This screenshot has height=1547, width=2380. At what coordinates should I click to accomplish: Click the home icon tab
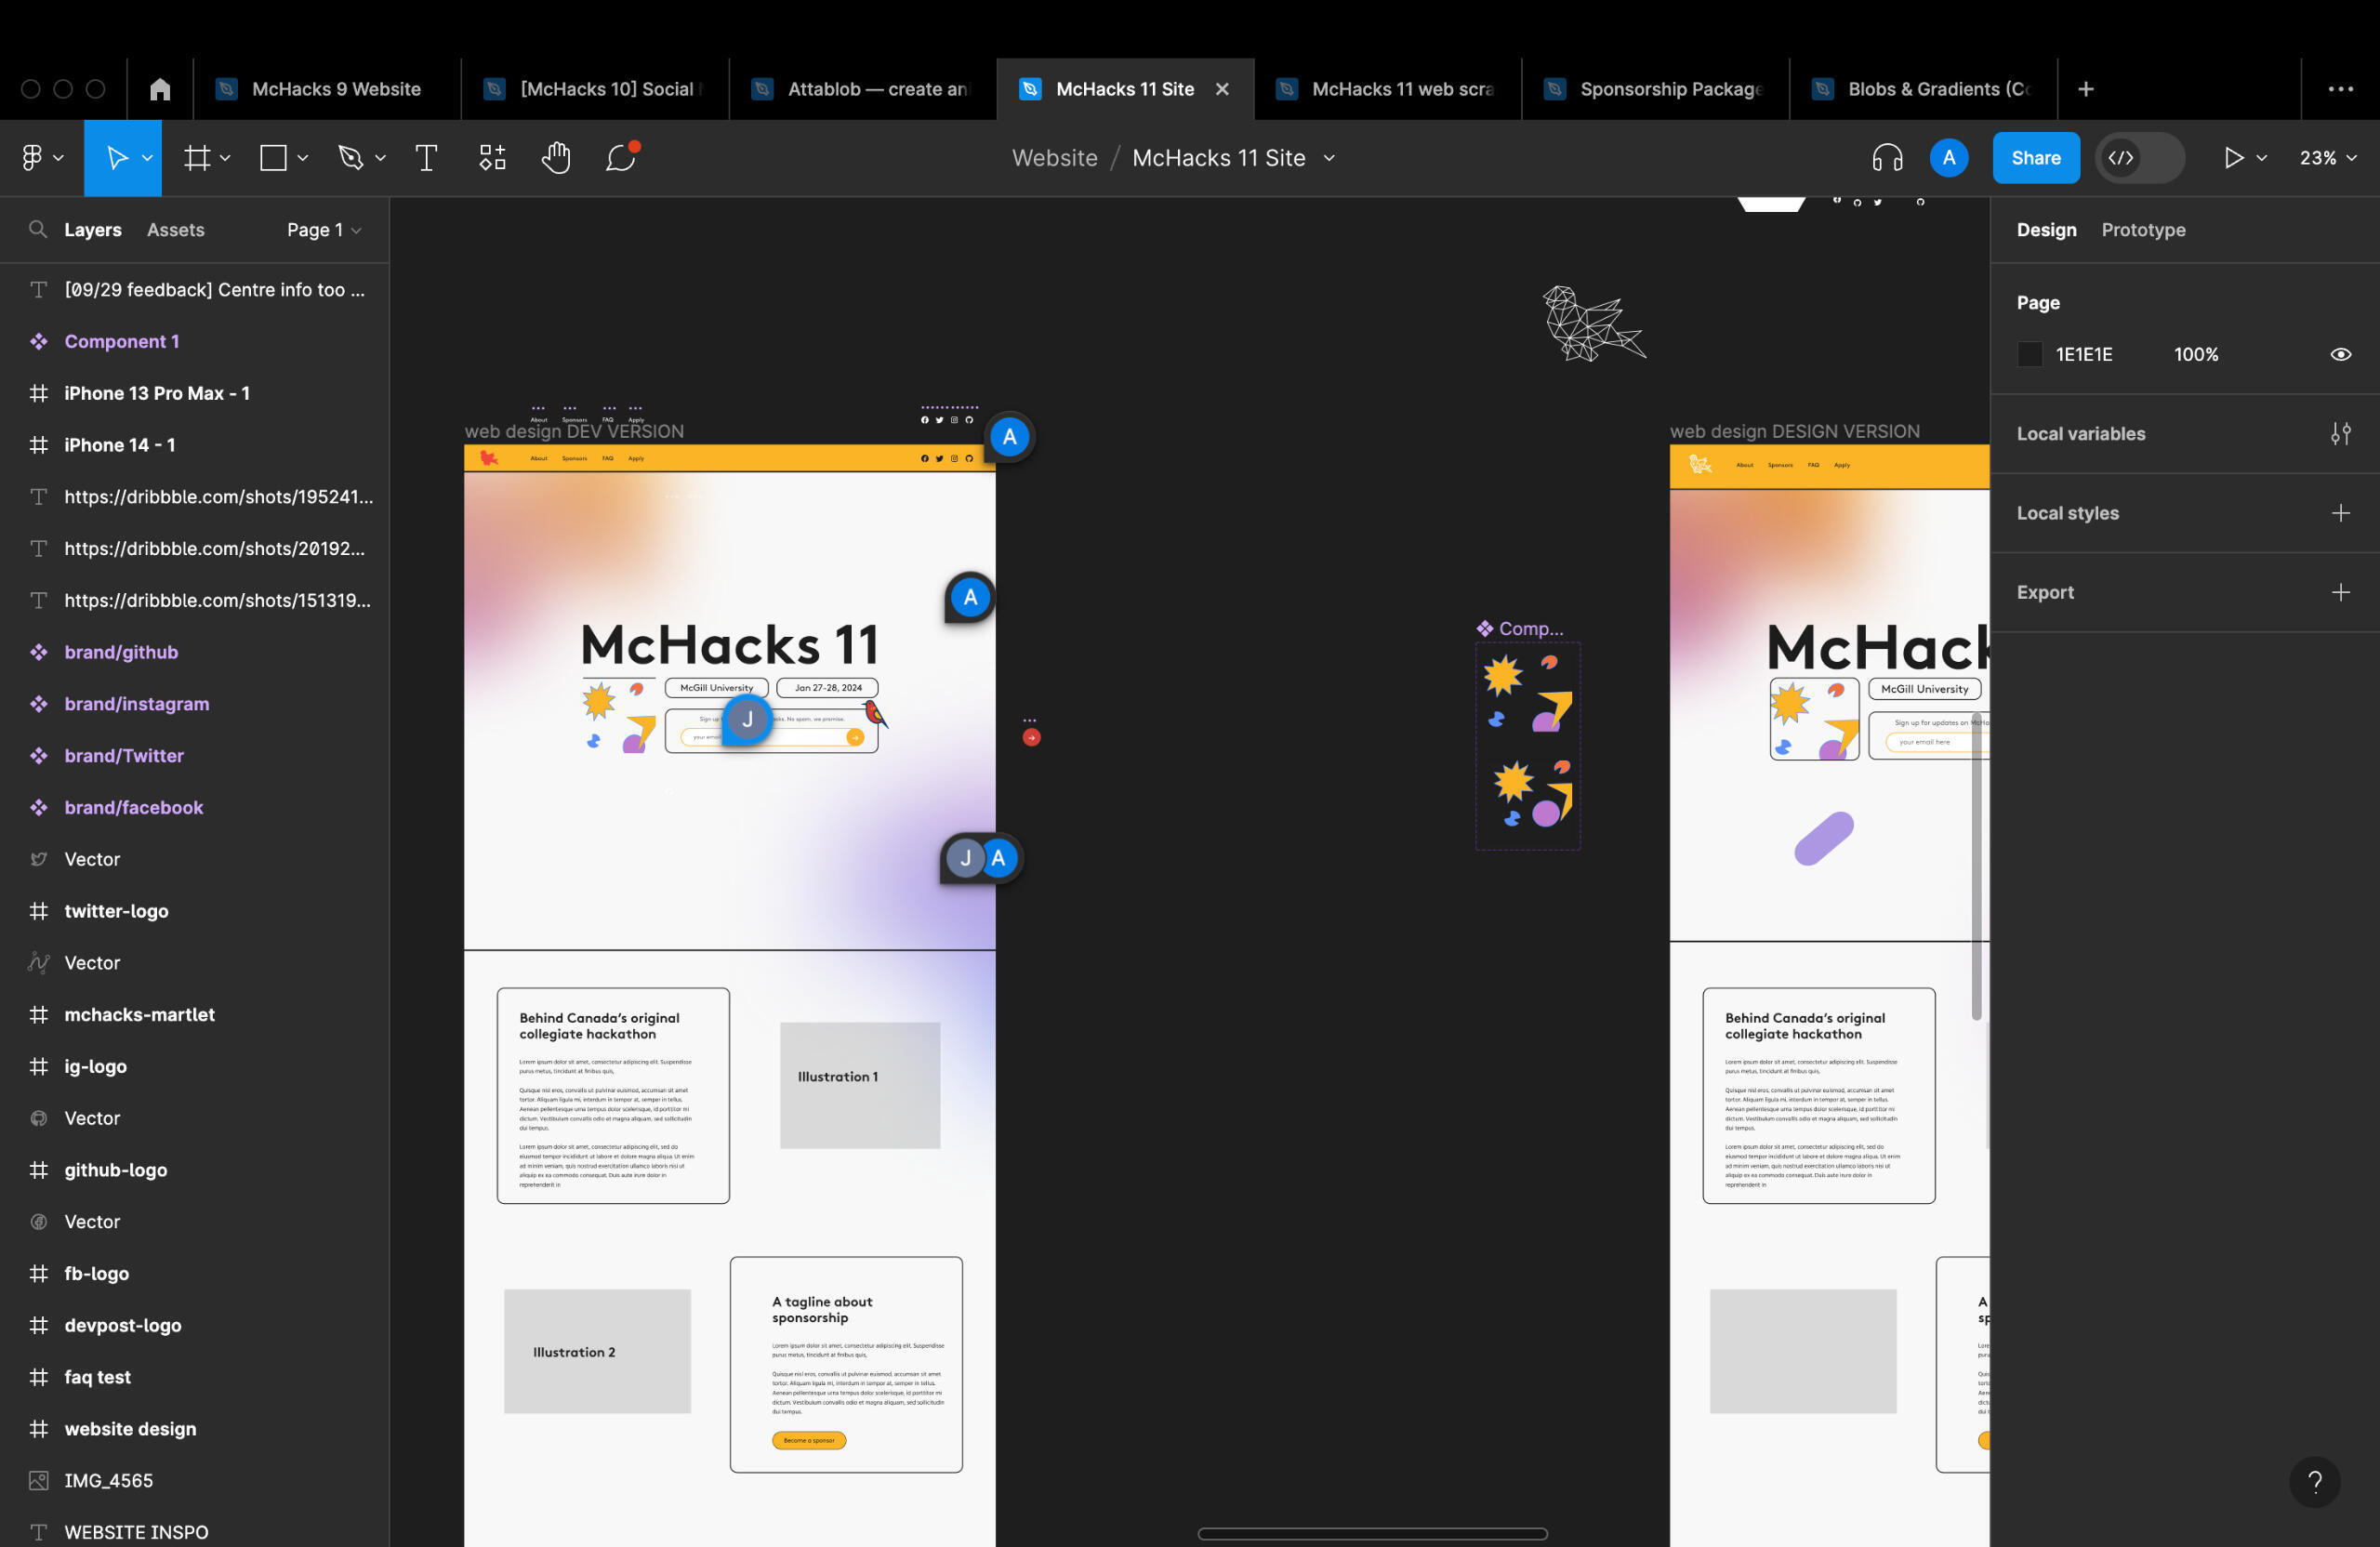coord(160,89)
